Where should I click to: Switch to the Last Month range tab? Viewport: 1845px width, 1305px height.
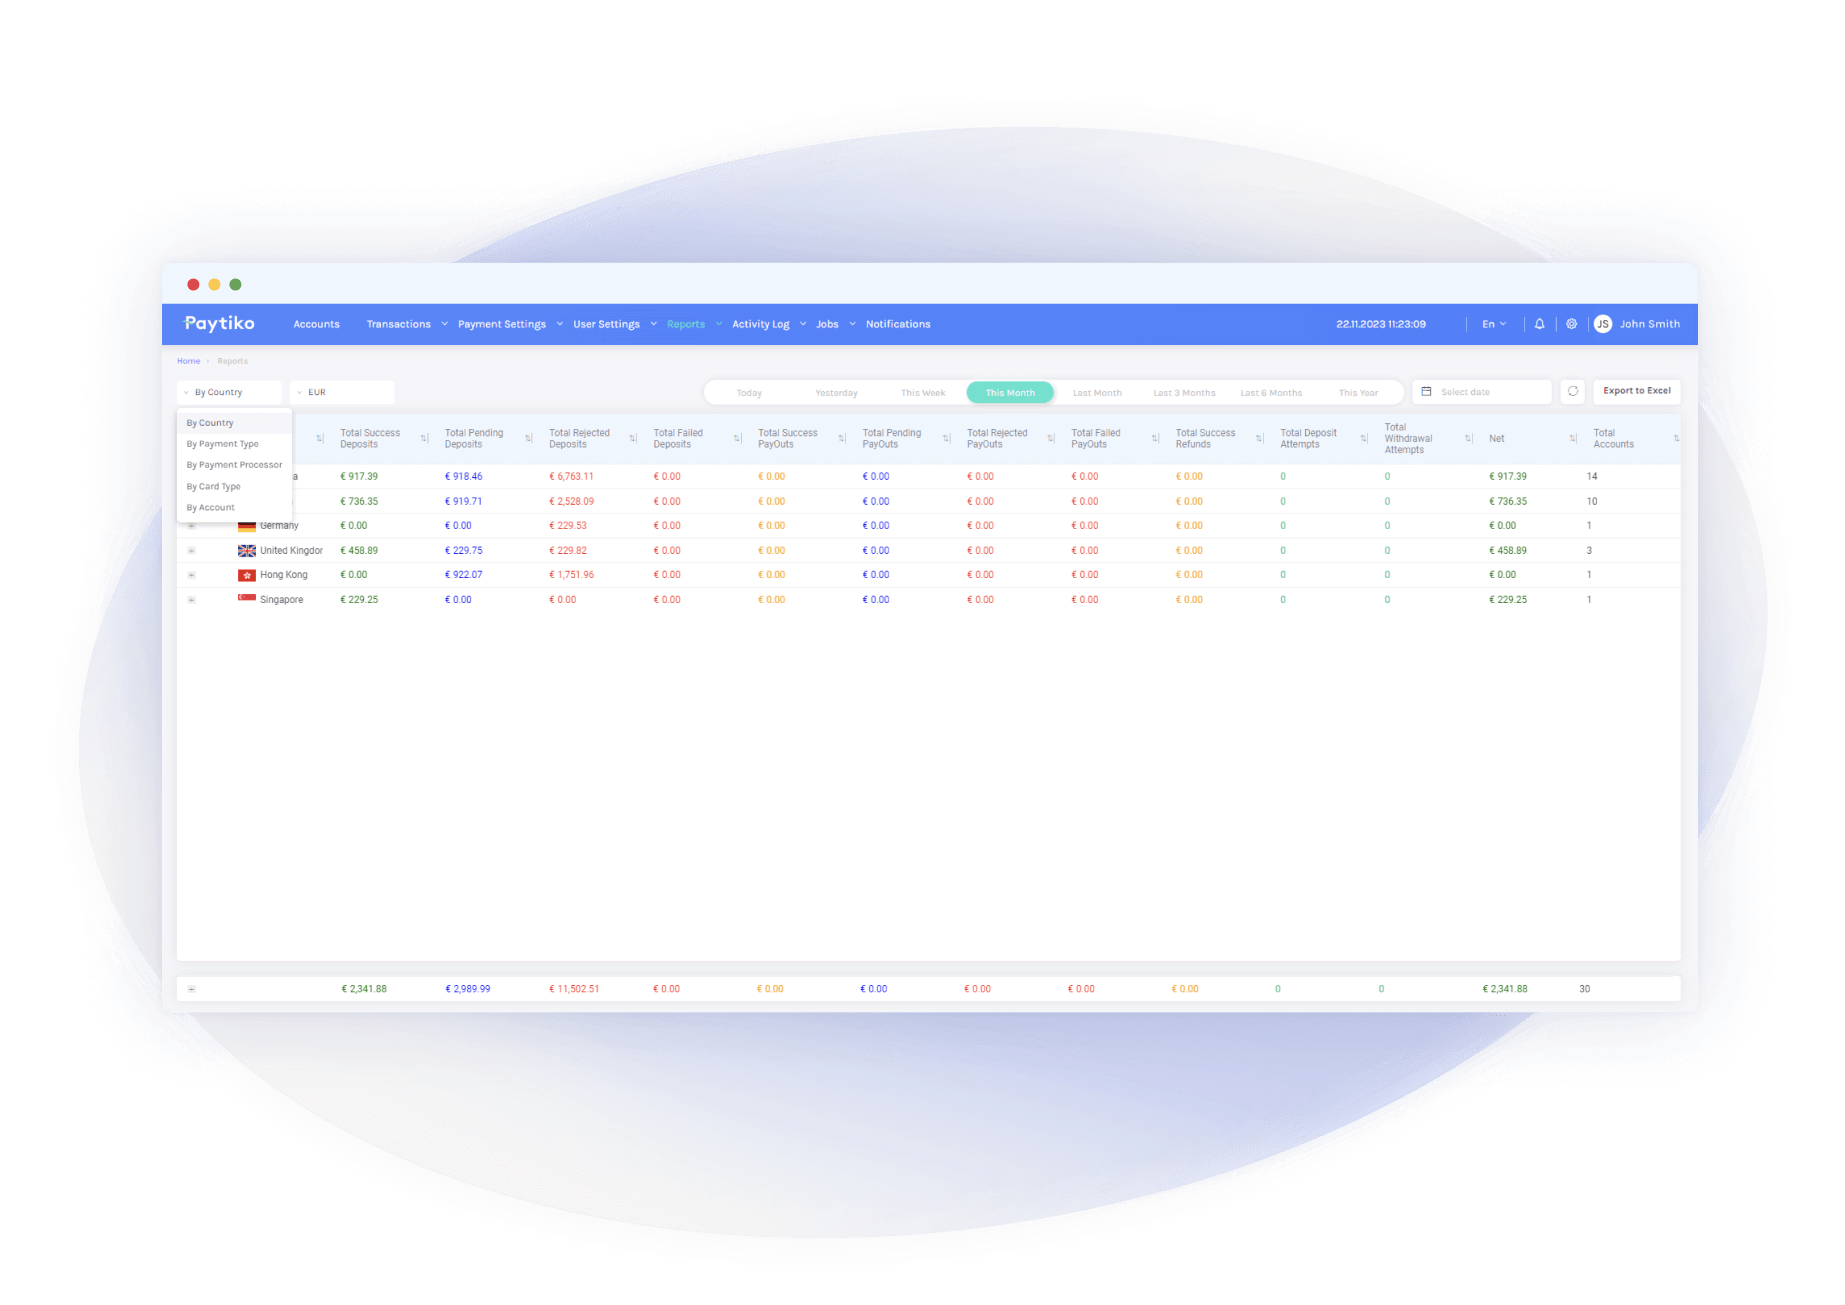pos(1097,393)
